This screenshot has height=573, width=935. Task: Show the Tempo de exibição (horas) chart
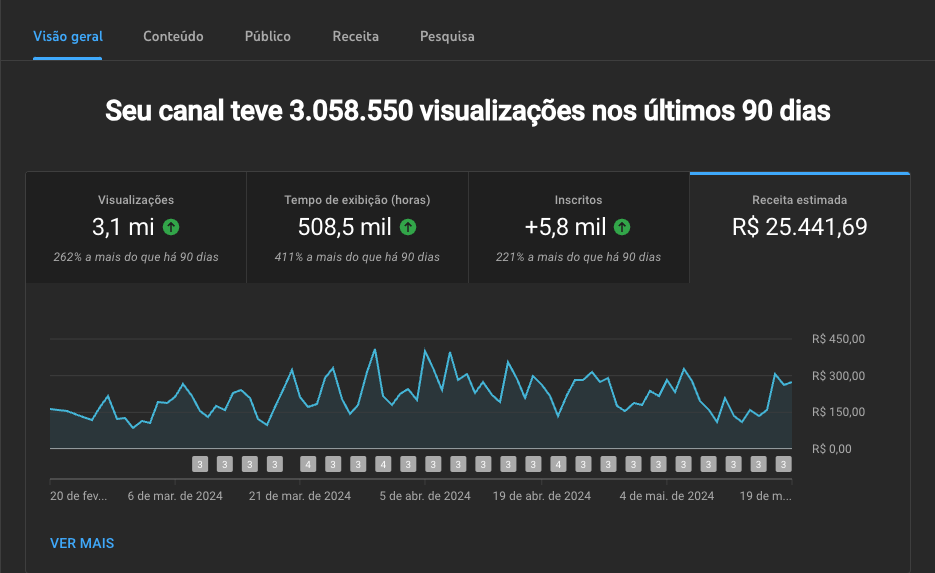357,227
